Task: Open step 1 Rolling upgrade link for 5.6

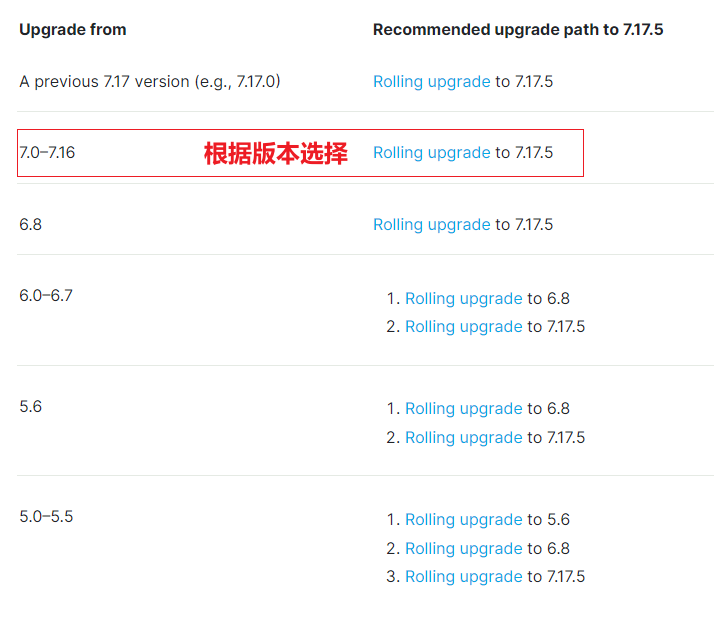Action: pos(463,409)
